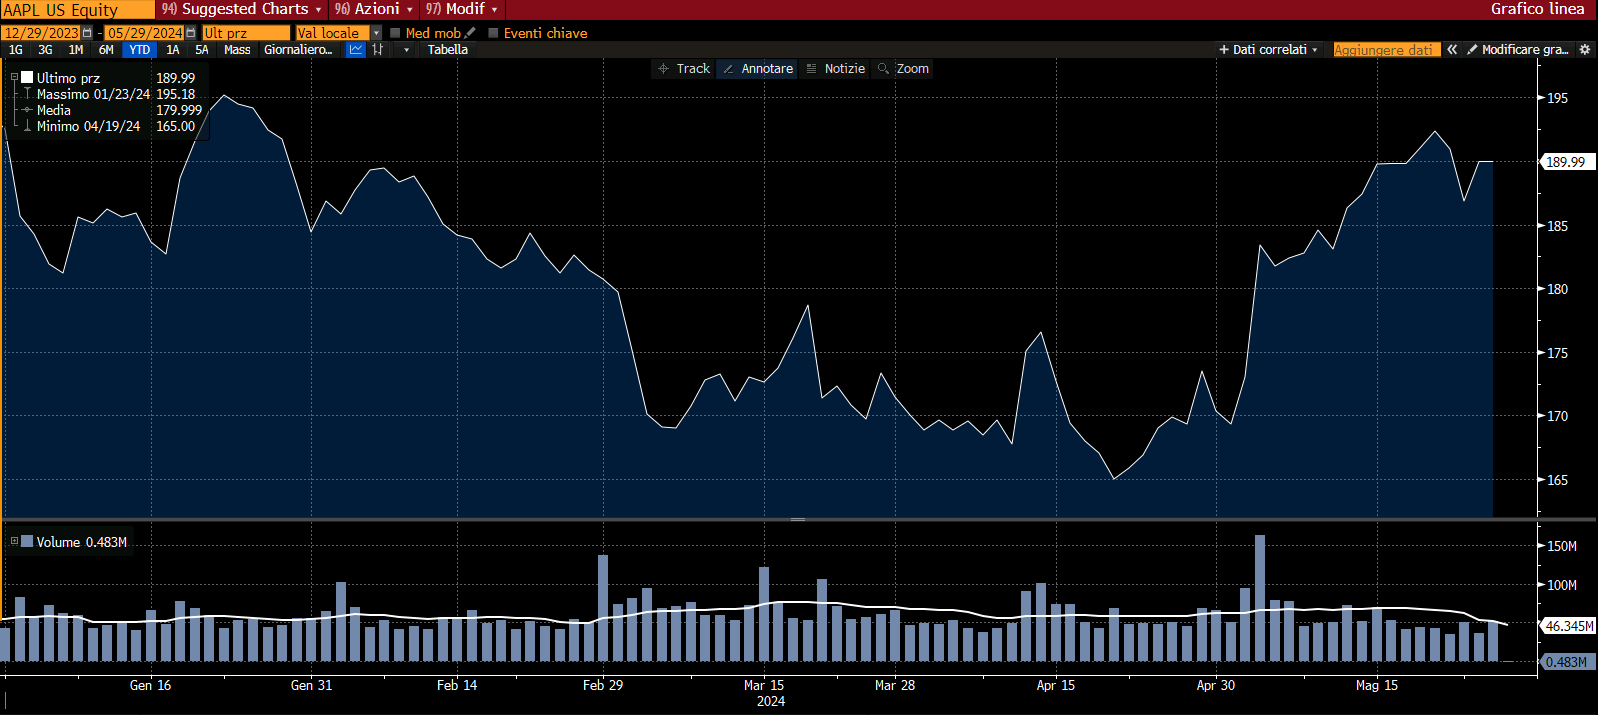Image resolution: width=1598 pixels, height=715 pixels.
Task: Click the 0.483M volume axis label
Action: pyautogui.click(x=1566, y=662)
